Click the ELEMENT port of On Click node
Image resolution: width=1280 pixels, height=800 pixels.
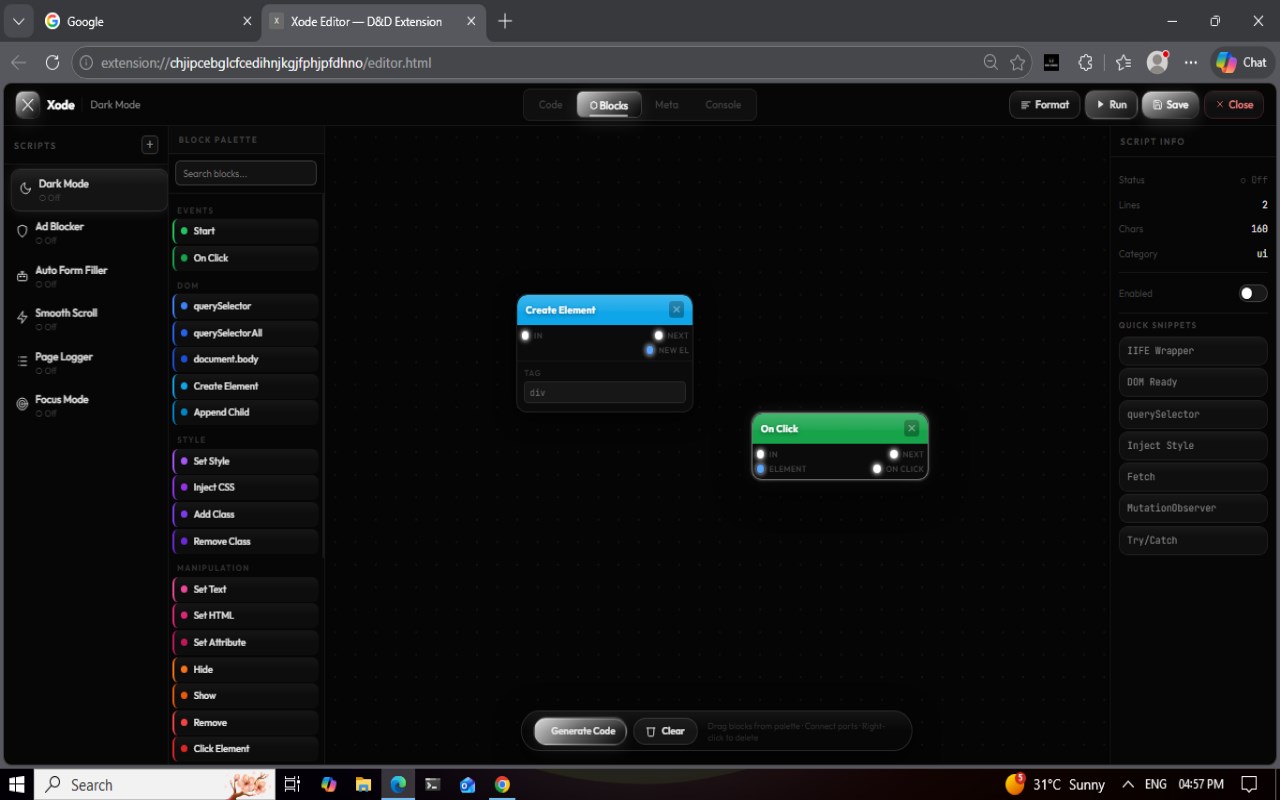760,469
